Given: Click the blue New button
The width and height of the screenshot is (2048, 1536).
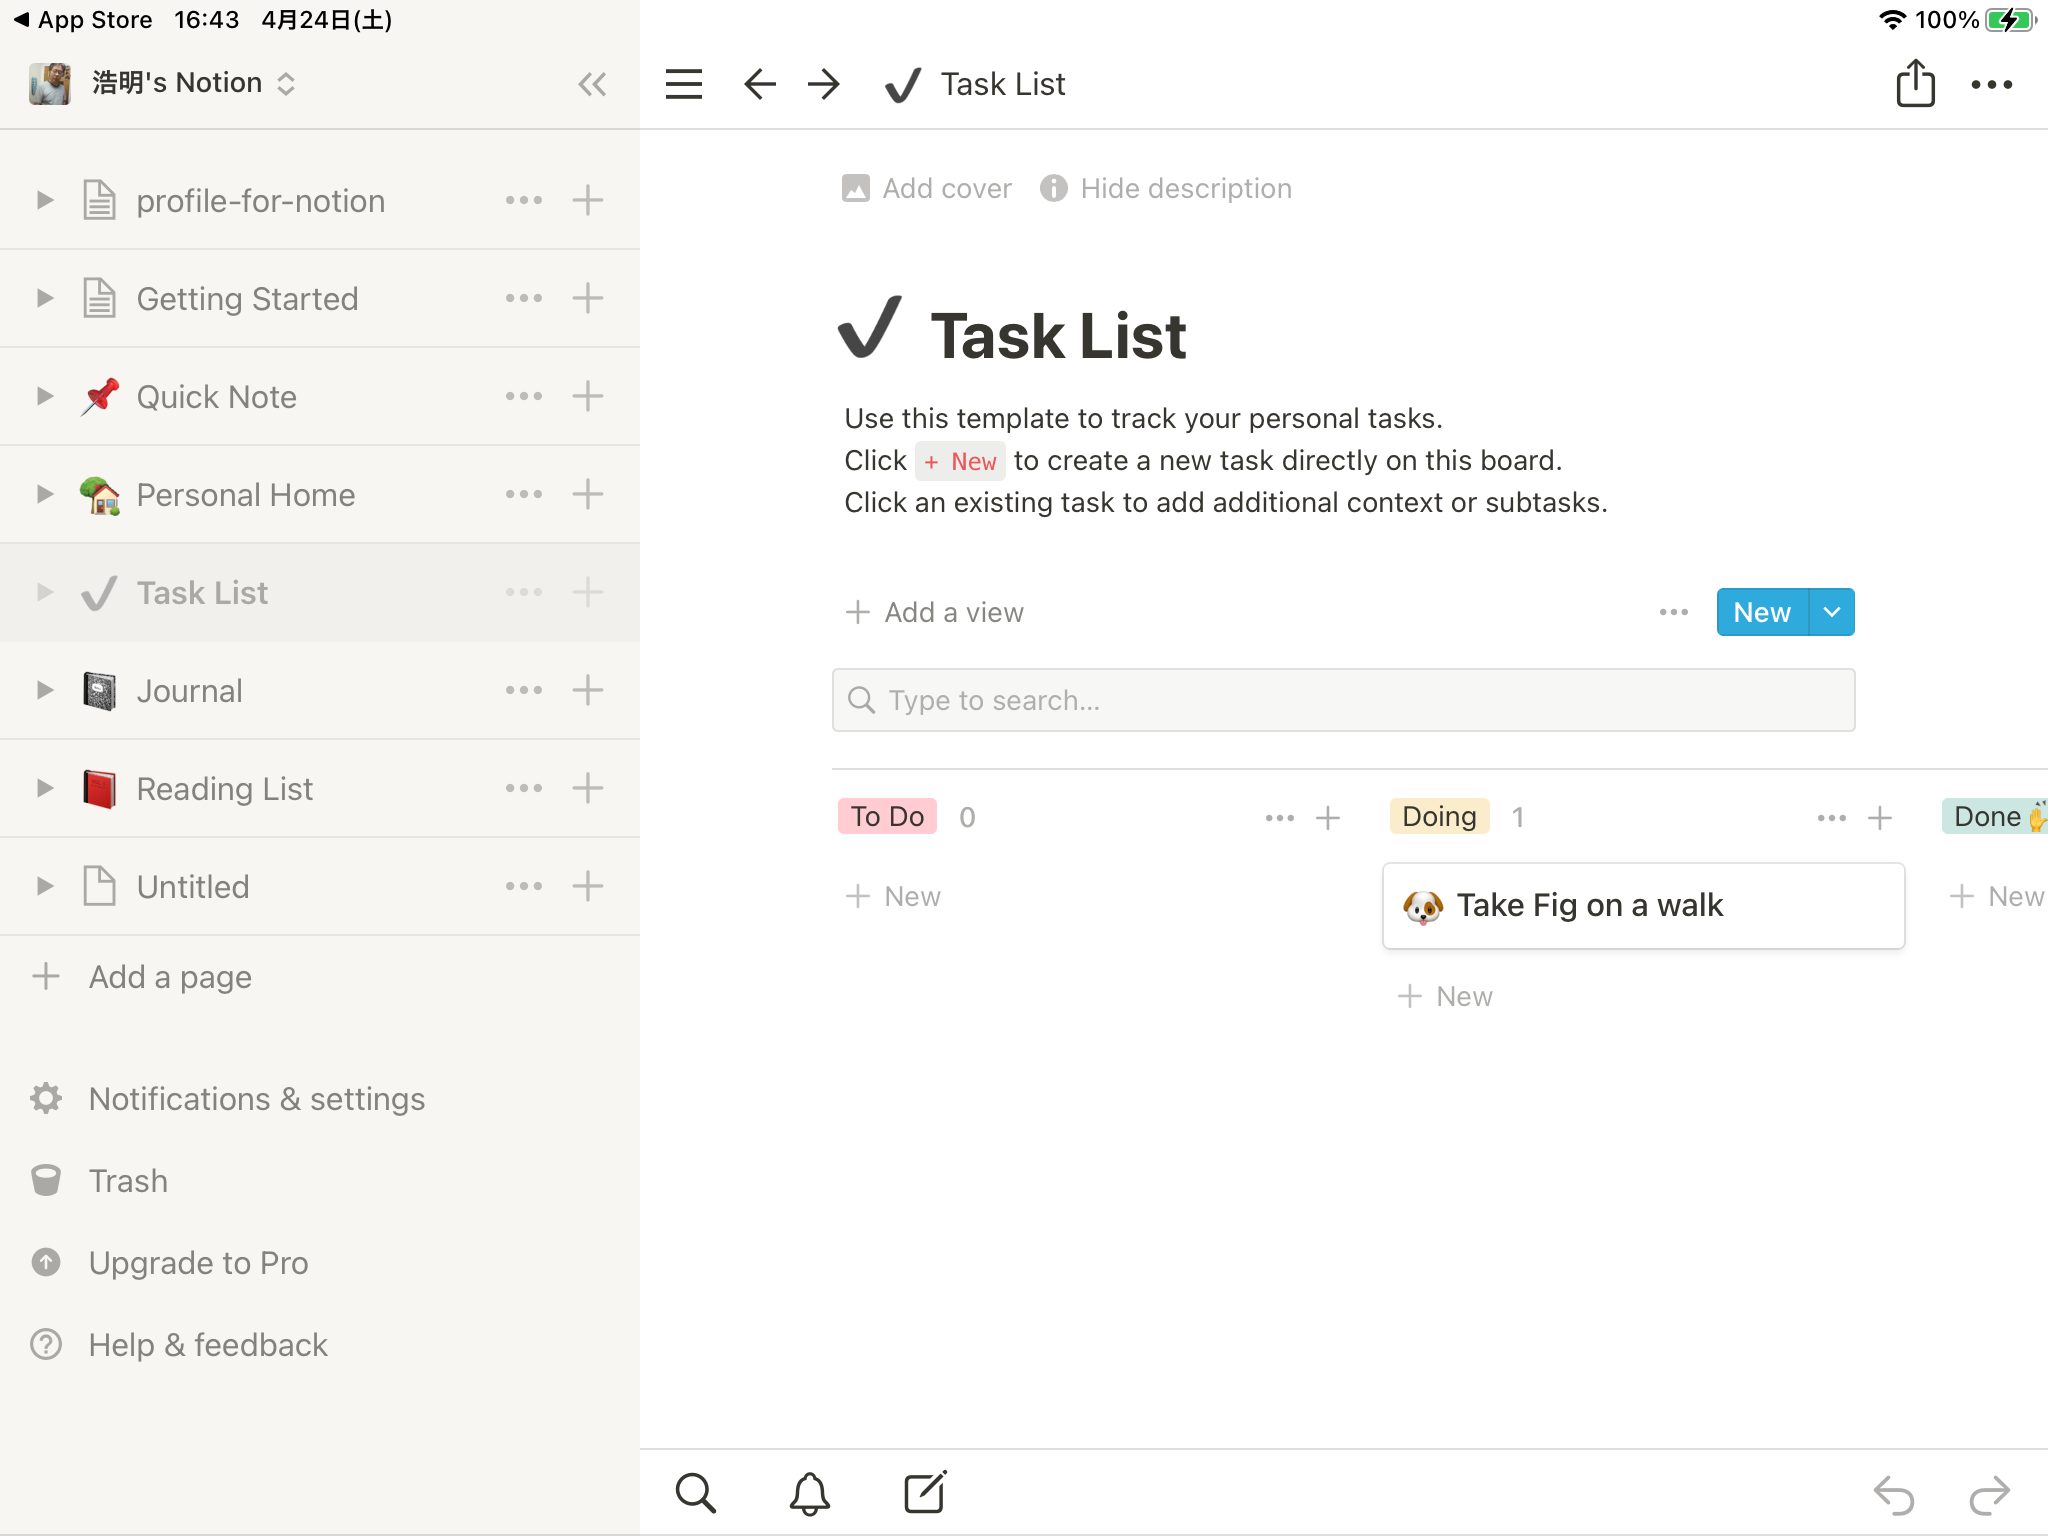Looking at the screenshot, I should (1763, 612).
